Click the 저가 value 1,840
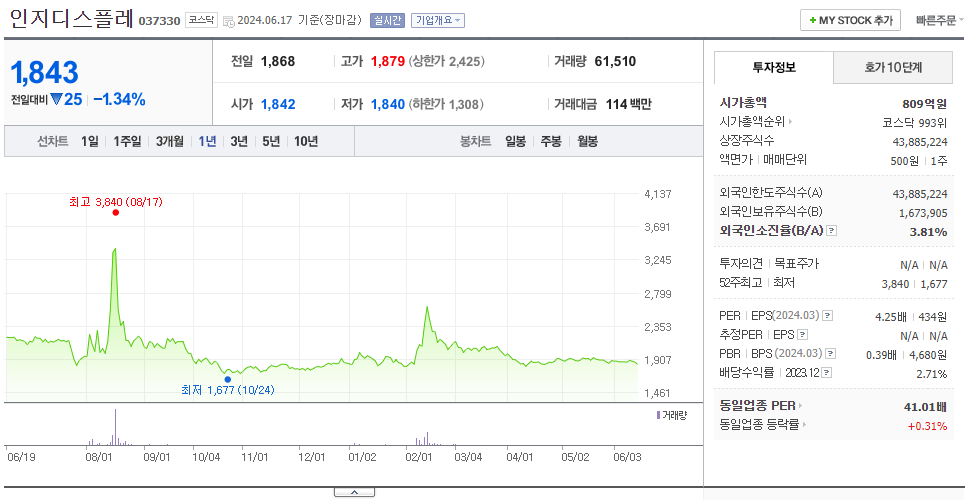This screenshot has width=968, height=500. 388,105
